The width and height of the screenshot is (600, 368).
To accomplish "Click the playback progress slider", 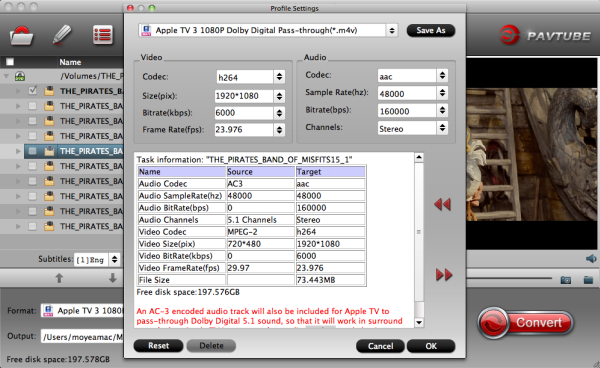I will coord(509,278).
